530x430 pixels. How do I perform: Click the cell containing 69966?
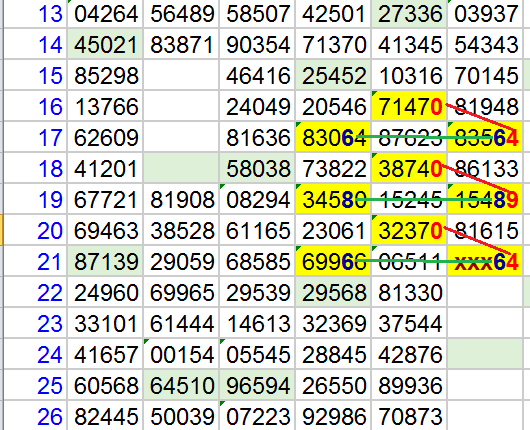[333, 261]
